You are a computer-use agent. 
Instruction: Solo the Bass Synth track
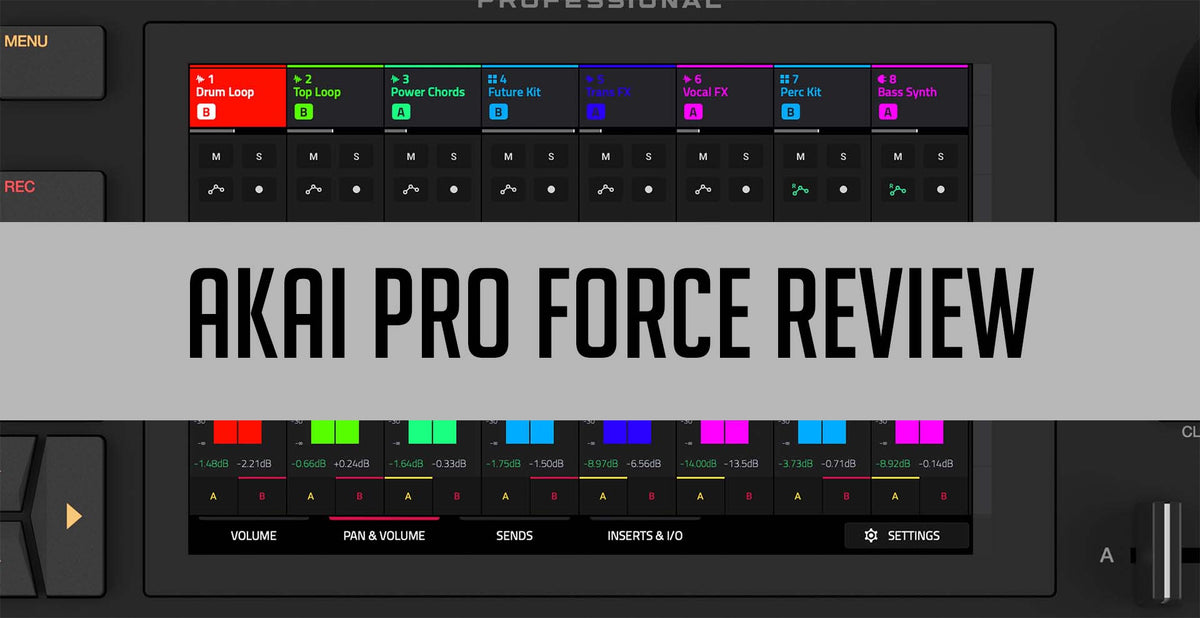(940, 156)
